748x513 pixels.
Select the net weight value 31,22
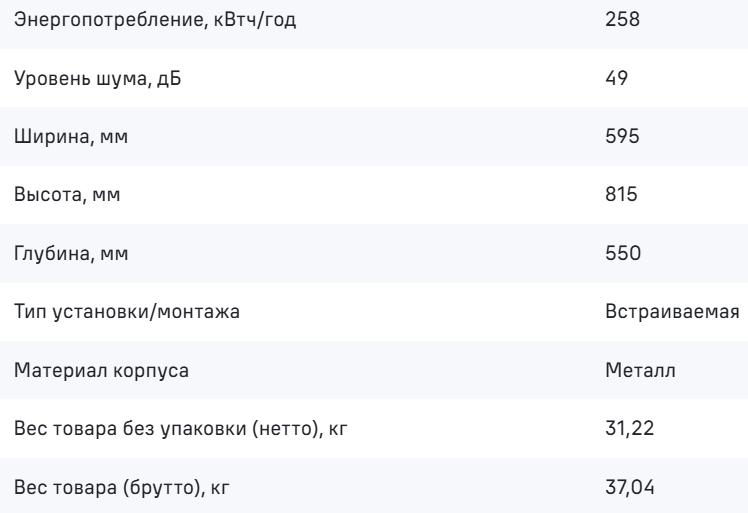(629, 429)
